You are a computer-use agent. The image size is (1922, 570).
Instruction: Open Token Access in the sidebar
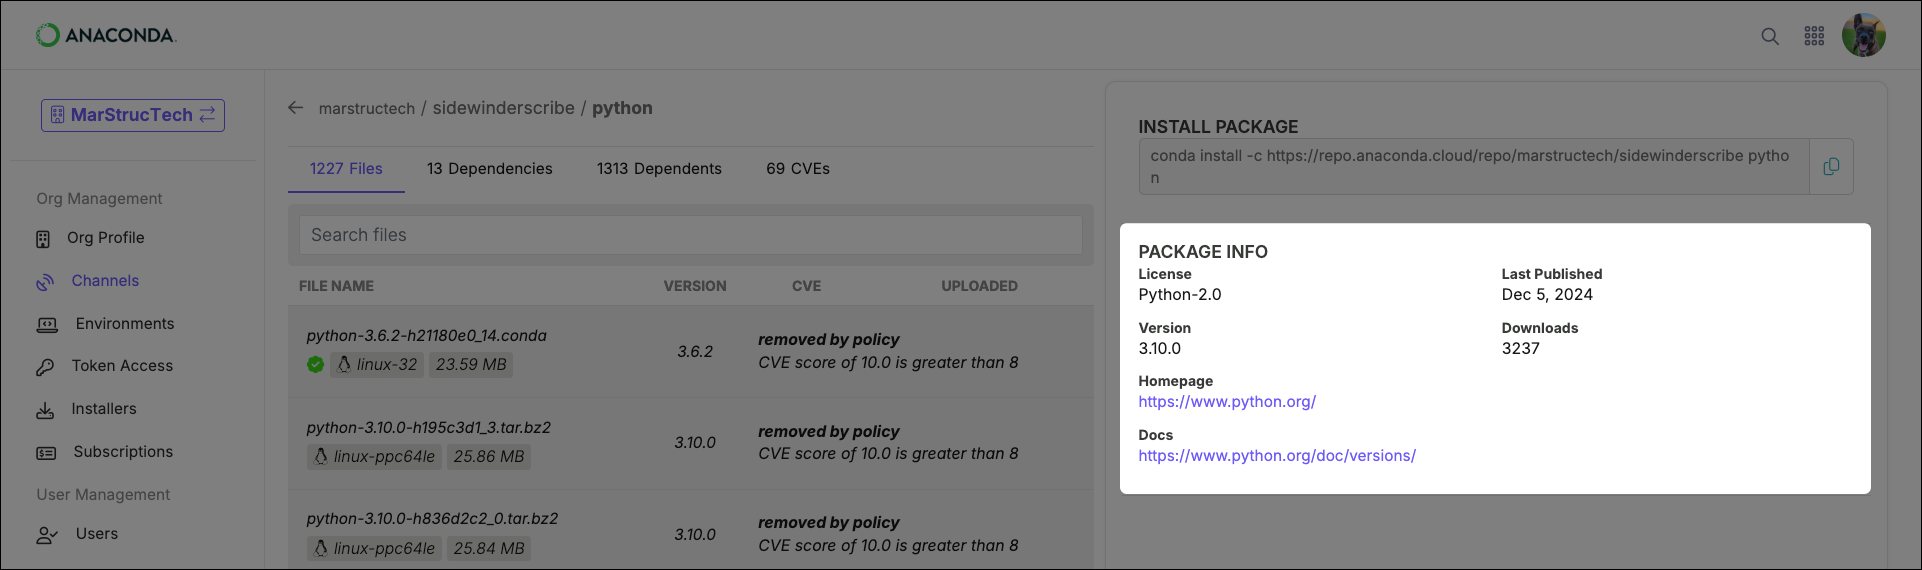coord(122,366)
